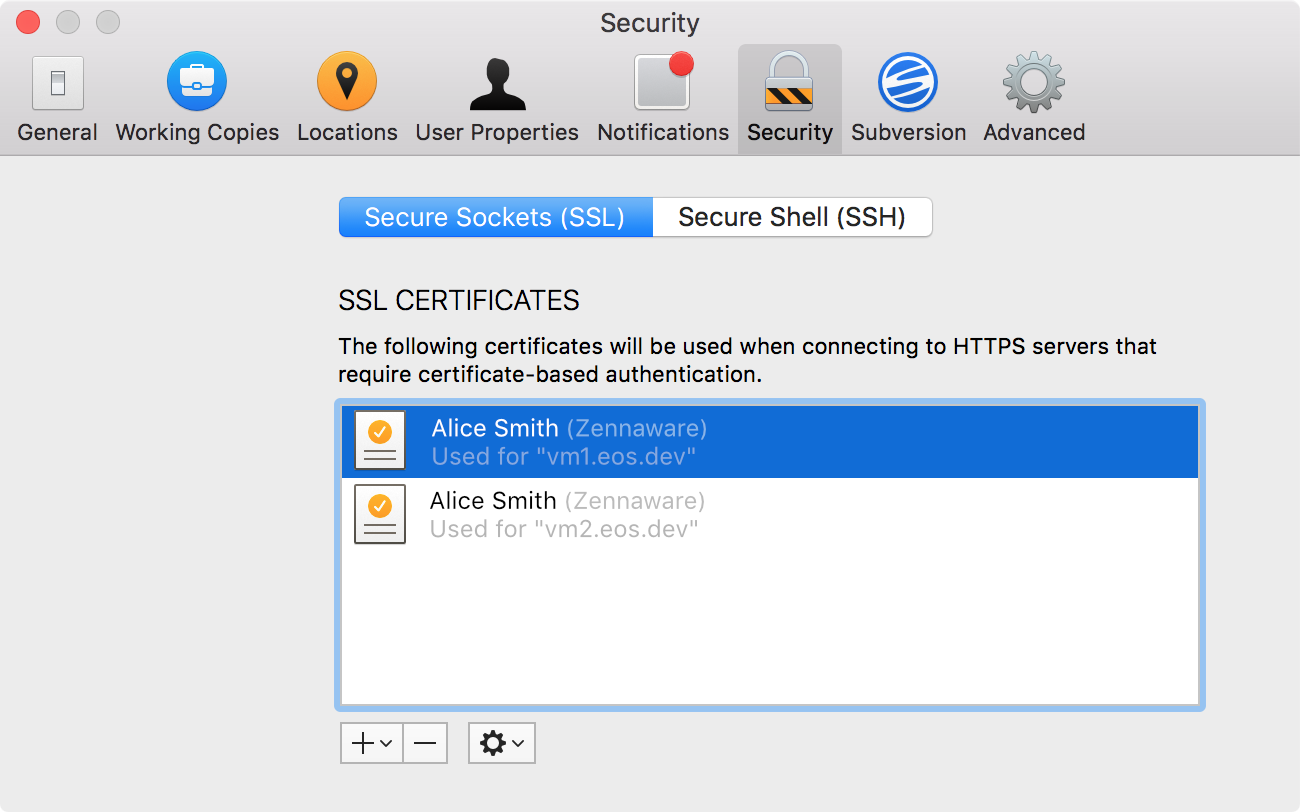Click the vm1.eos.dev certificate icon
Viewport: 1300px width, 812px height.
coord(380,441)
